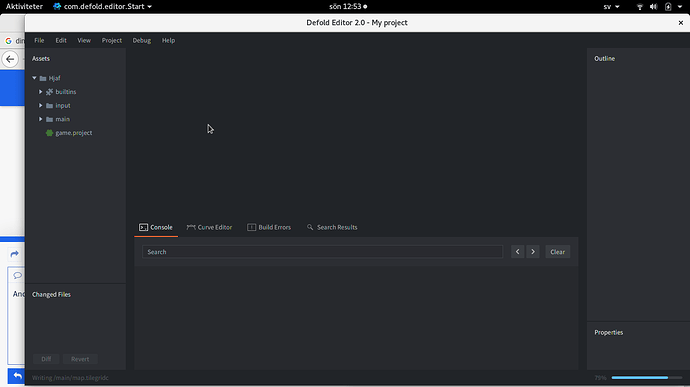Viewport: 690px width, 387px height.
Task: Click the battery status icon
Action: (x=668, y=7)
